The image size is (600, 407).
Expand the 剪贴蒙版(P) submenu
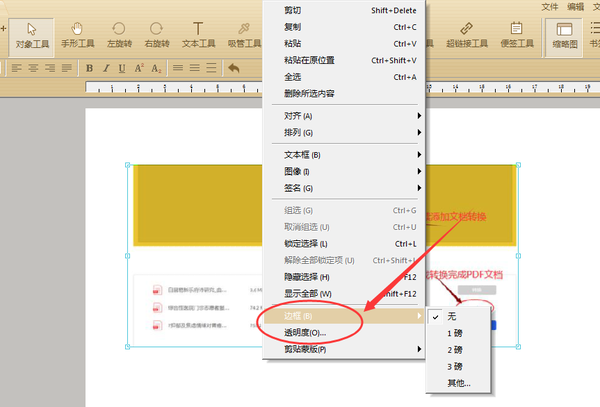coord(344,349)
